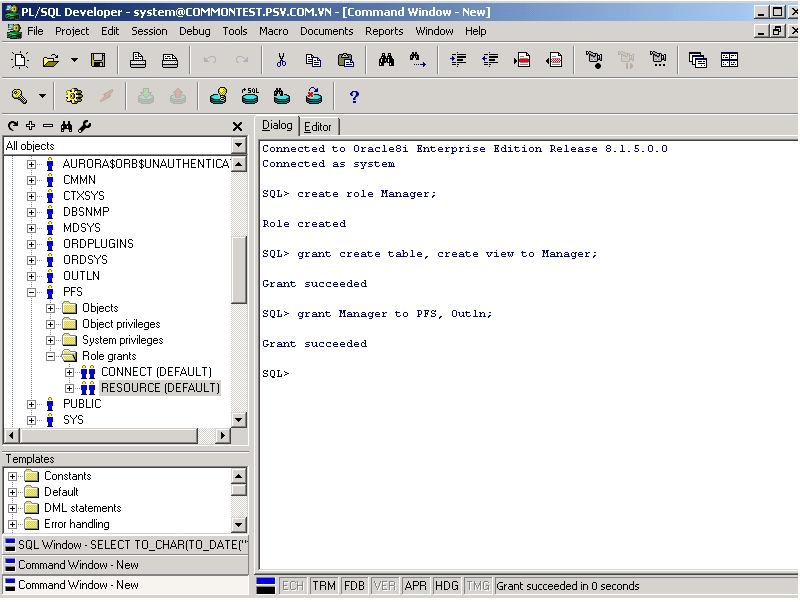Click the Cut scissors icon
The width and height of the screenshot is (800, 602).
pyautogui.click(x=281, y=60)
